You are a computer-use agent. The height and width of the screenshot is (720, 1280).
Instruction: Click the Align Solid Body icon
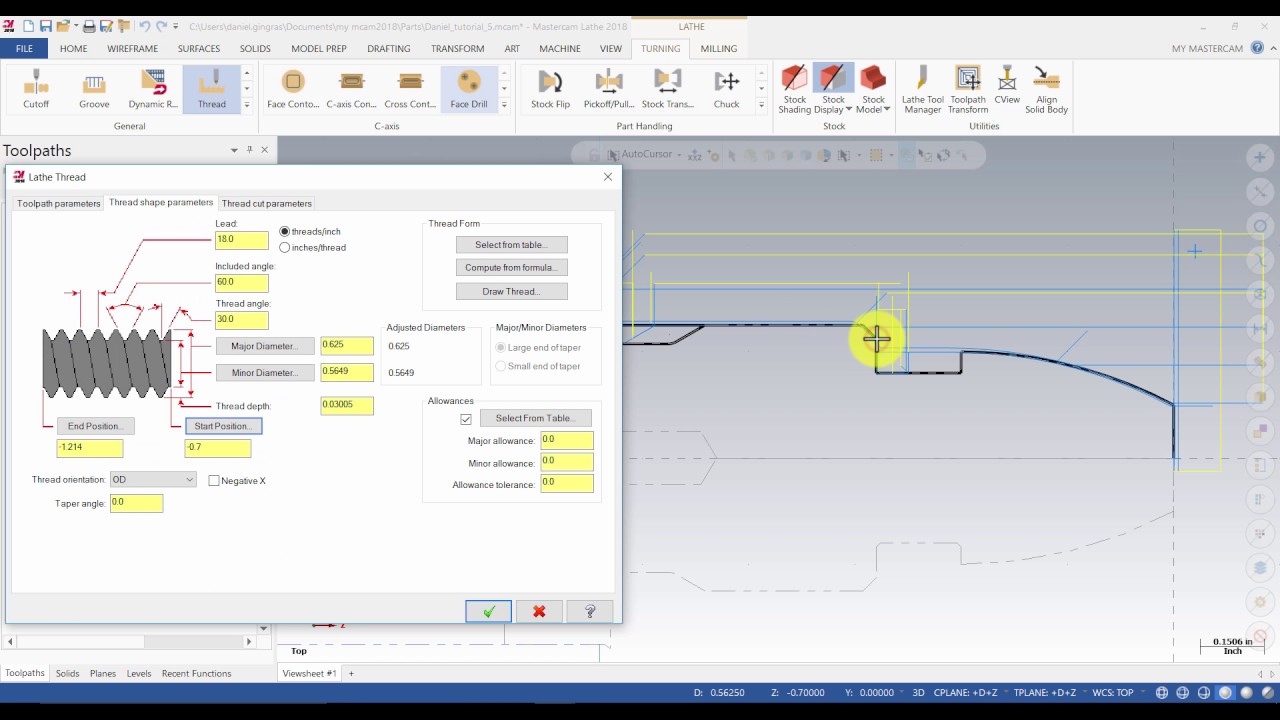[x=1047, y=89]
